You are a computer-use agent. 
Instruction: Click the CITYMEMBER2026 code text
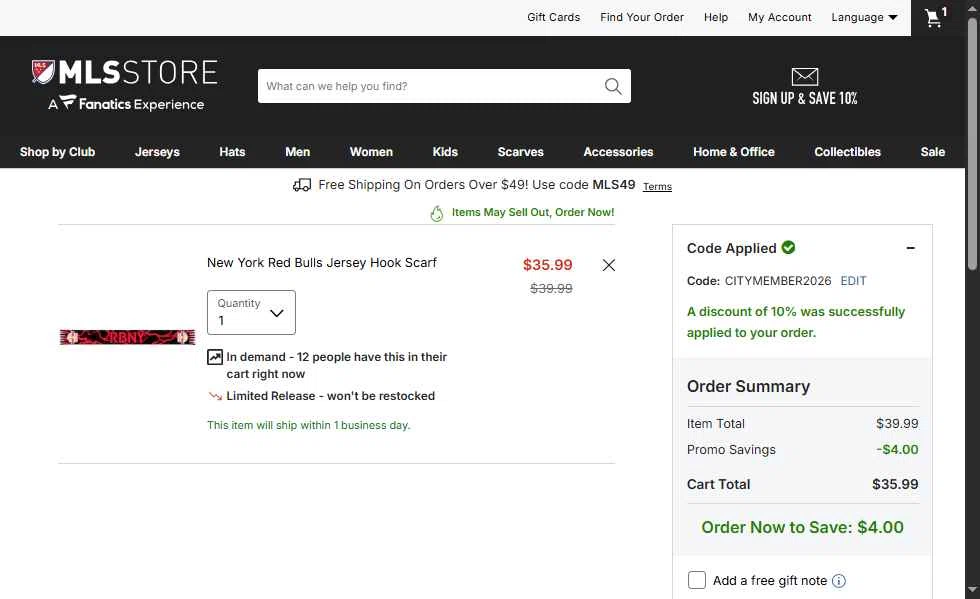point(778,281)
